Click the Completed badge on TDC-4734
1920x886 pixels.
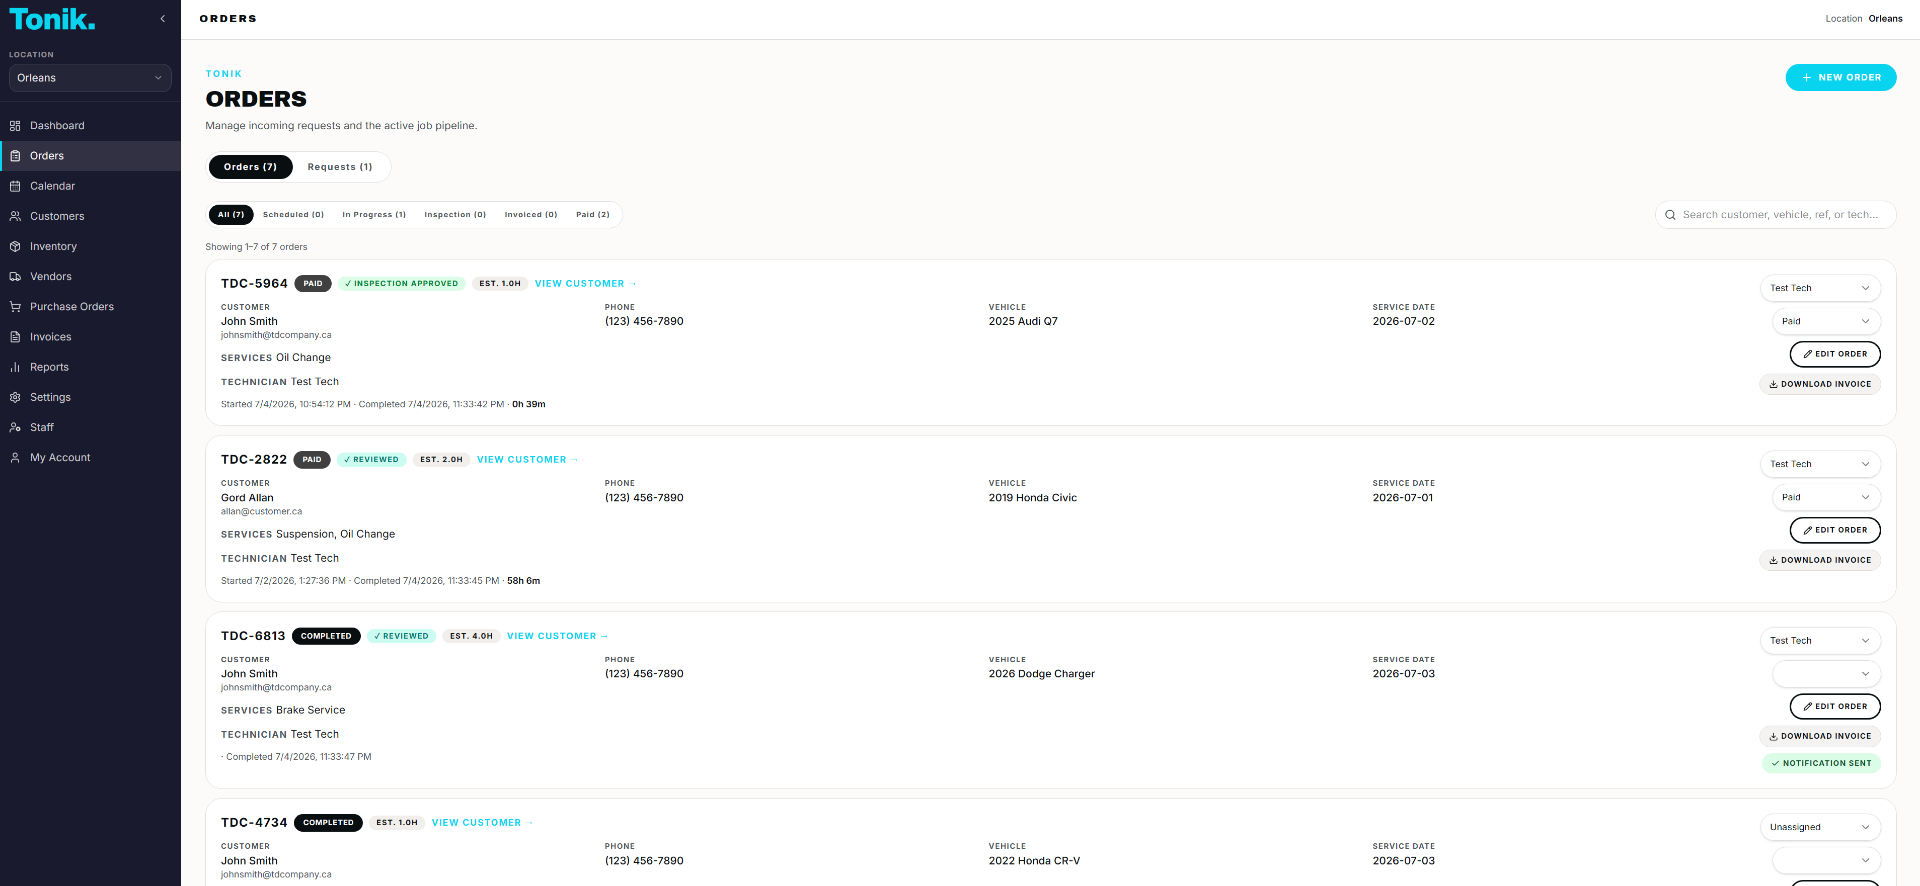(x=328, y=823)
